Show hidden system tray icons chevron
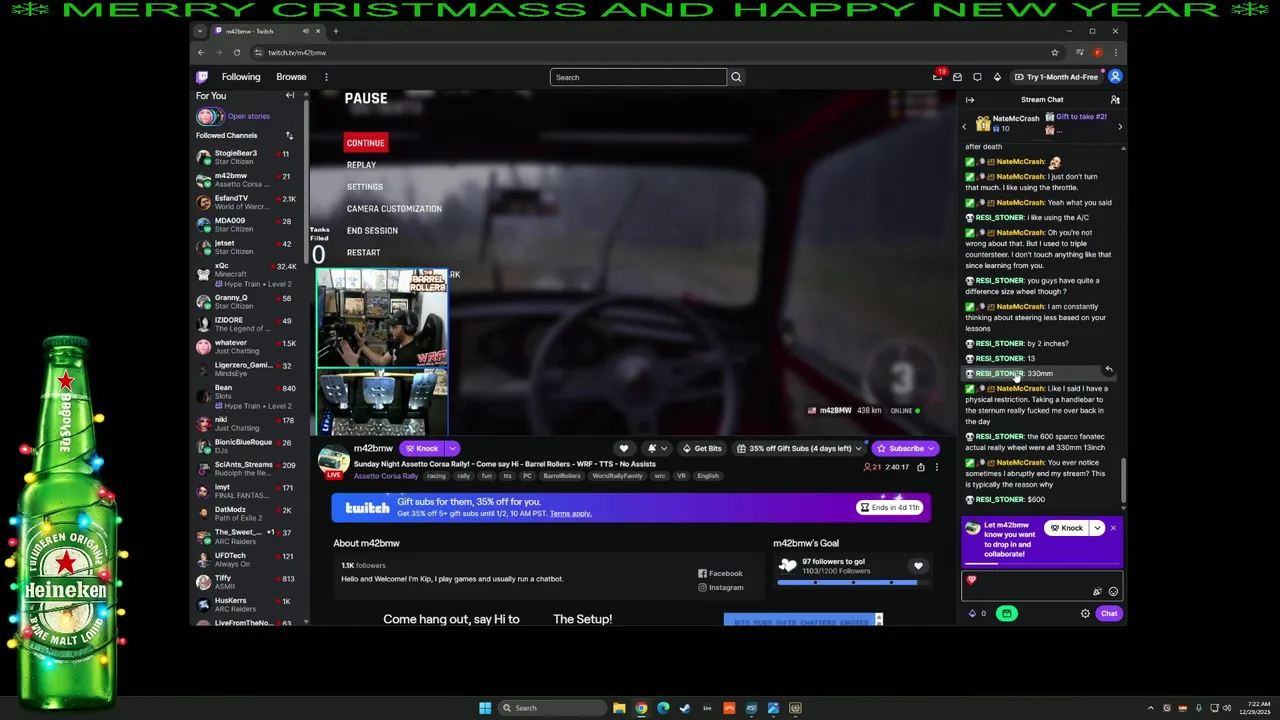The width and height of the screenshot is (1280, 720). click(1150, 708)
